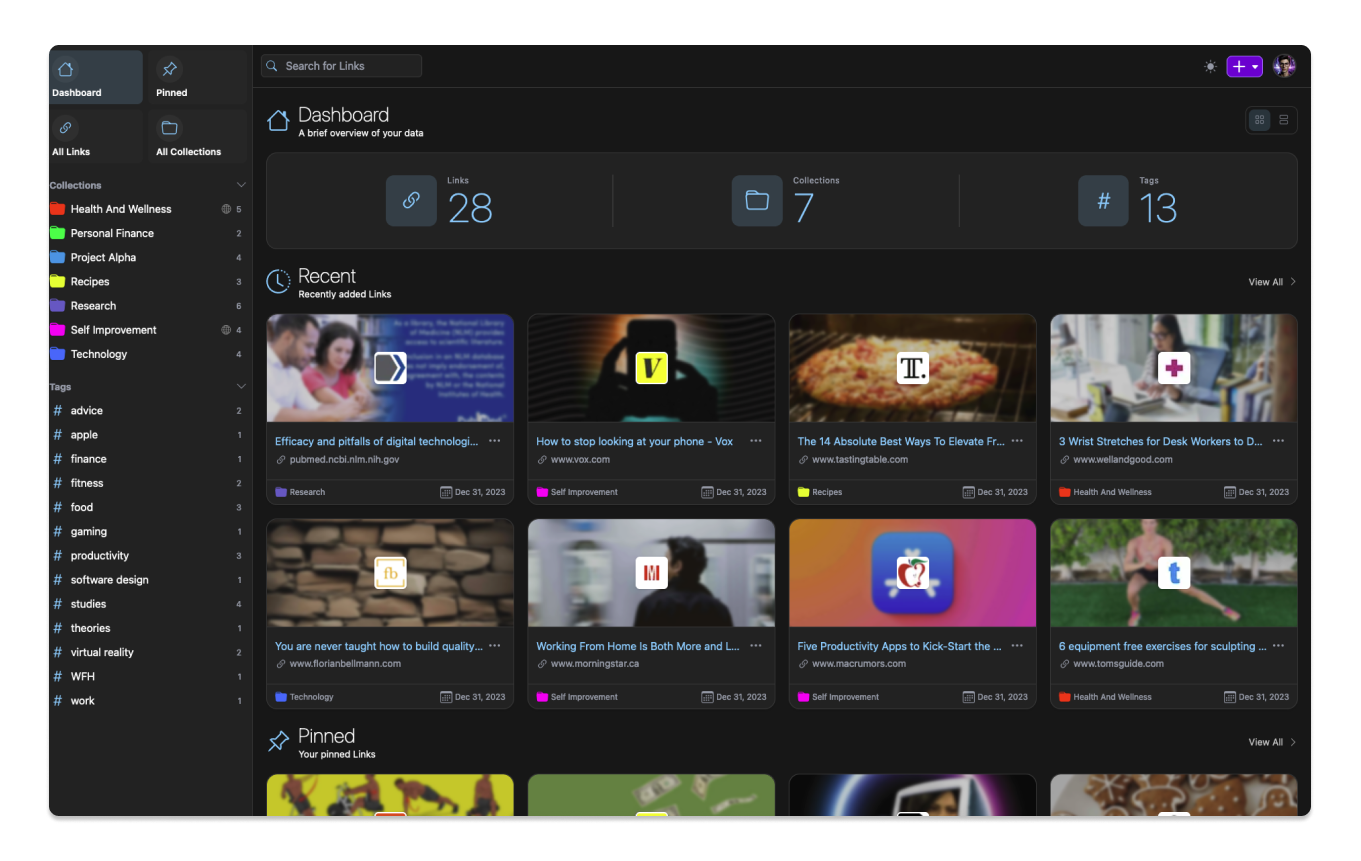Viewport: 1361px width, 861px height.
Task: Open the All Links chain icon
Action: click(x=66, y=128)
